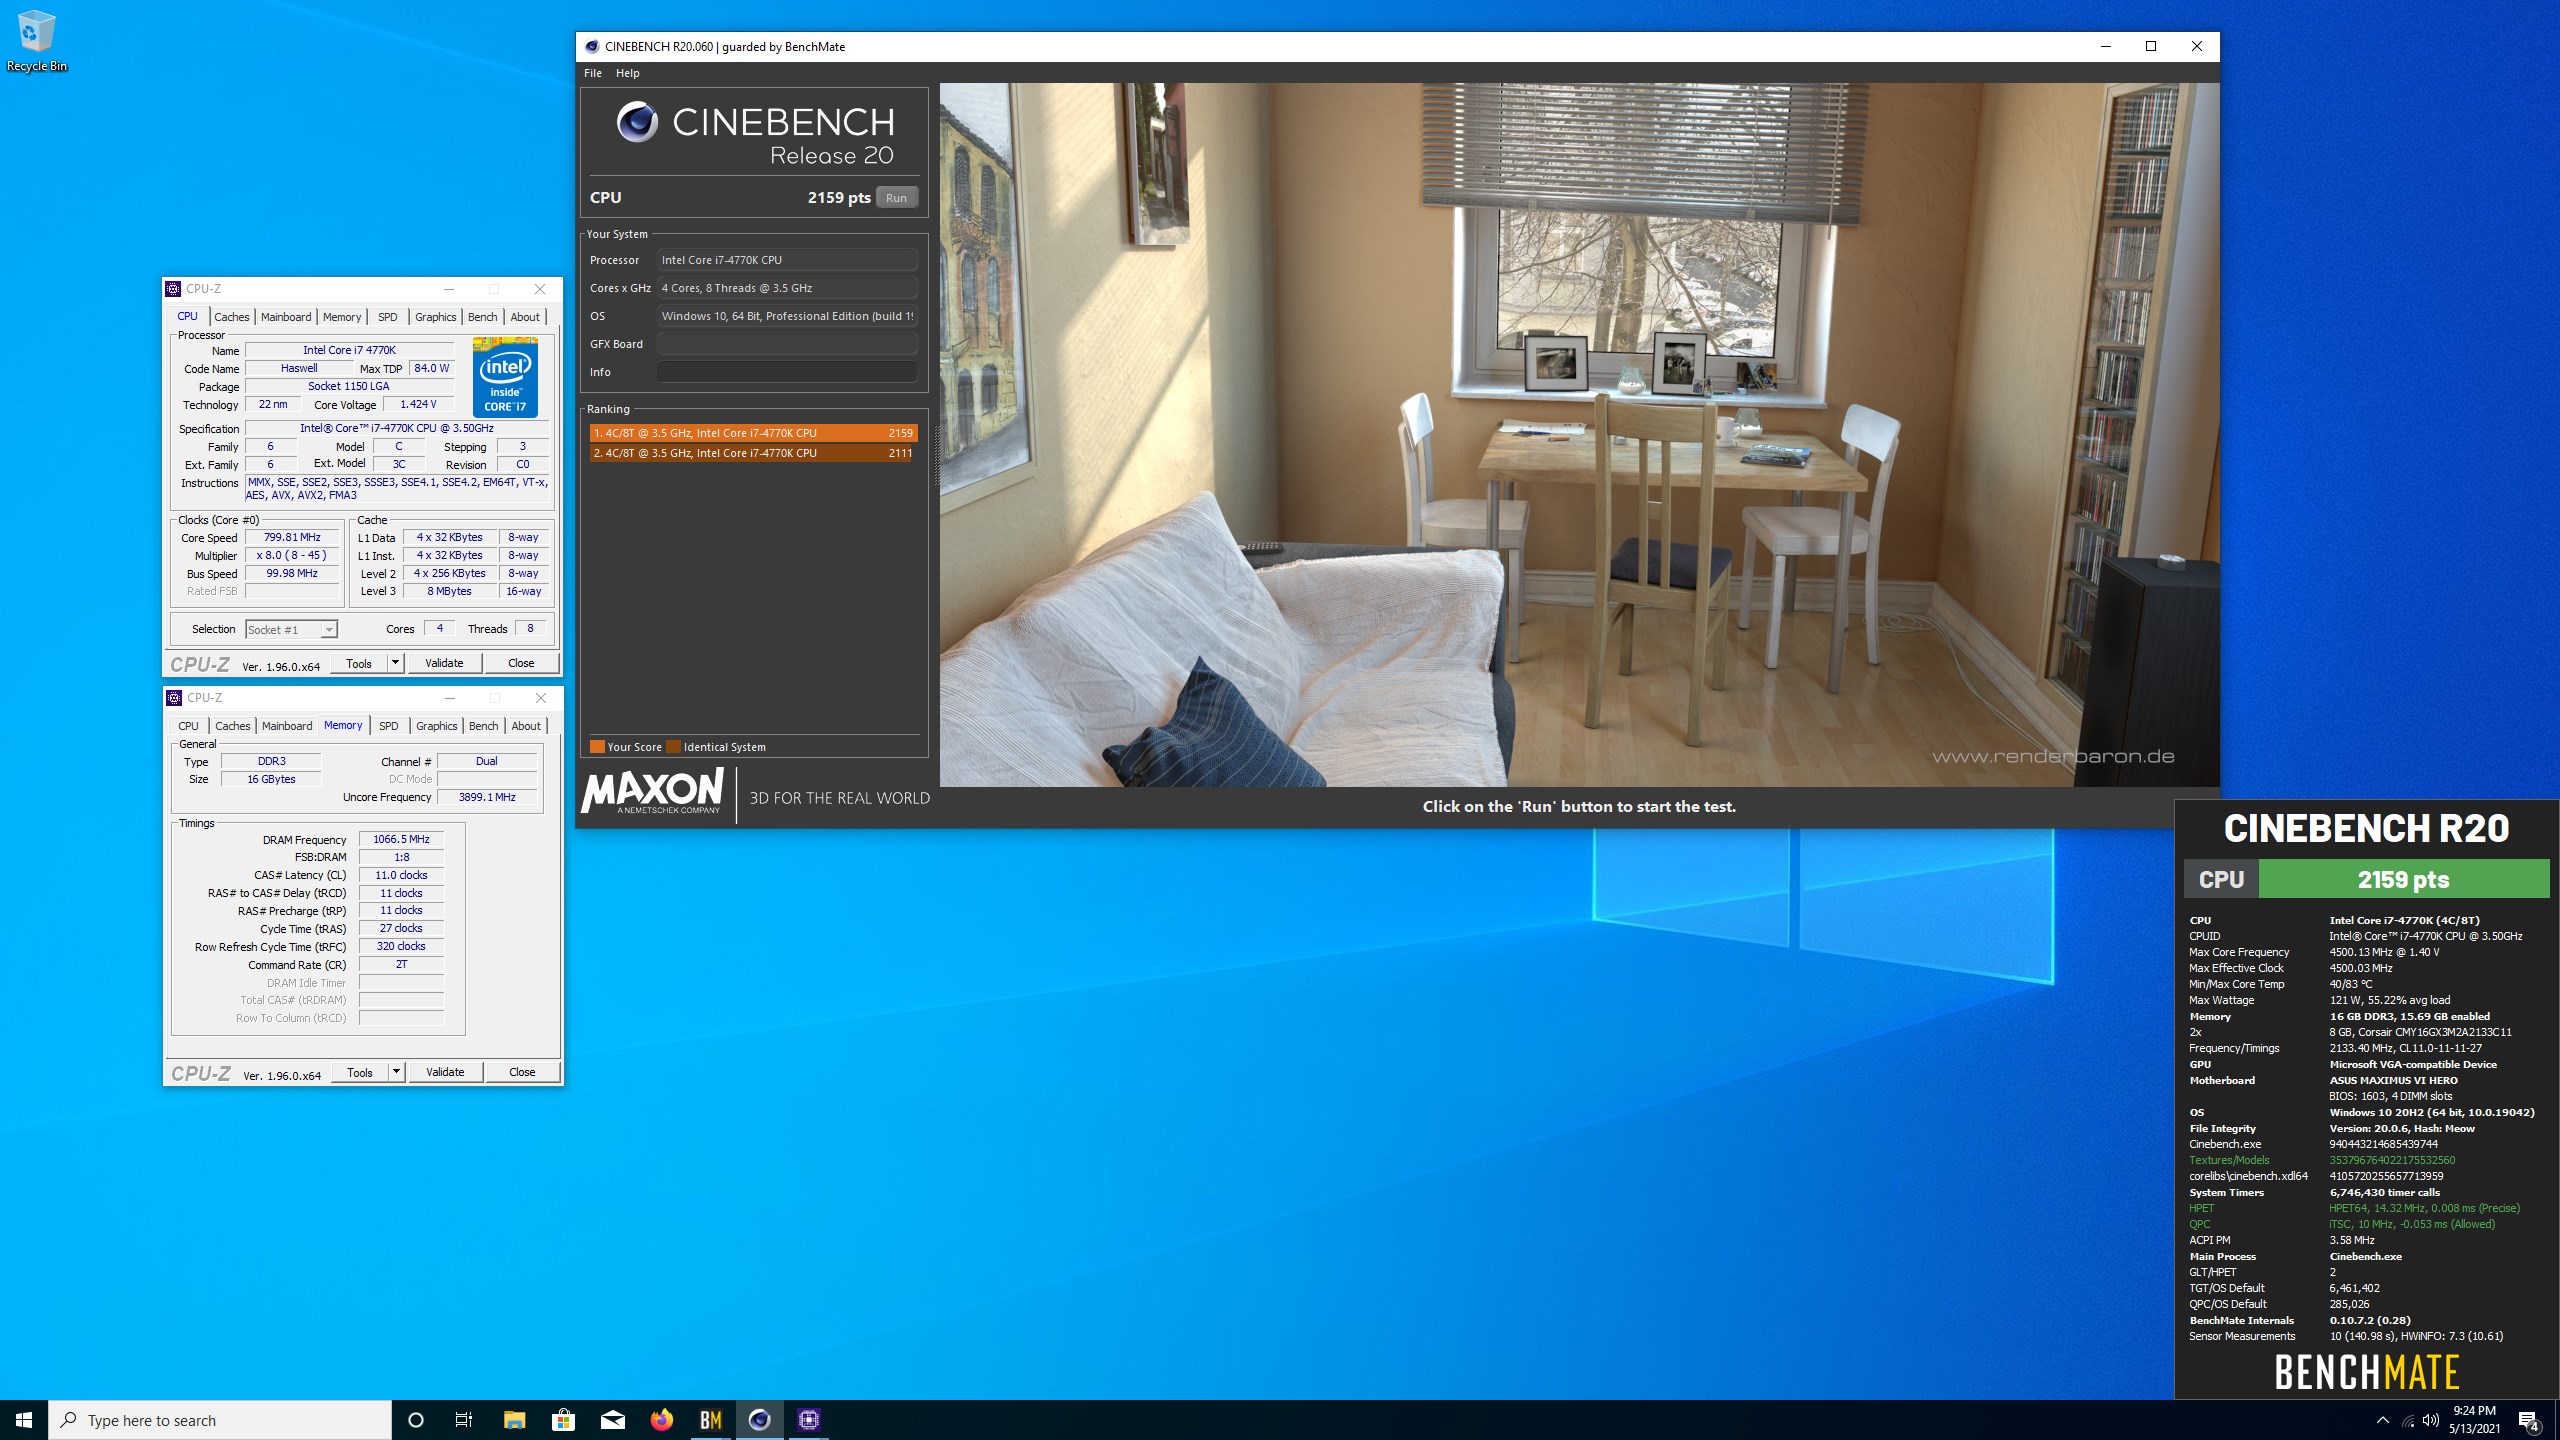Switch to Caches tab in upper CPU-Z

[232, 317]
